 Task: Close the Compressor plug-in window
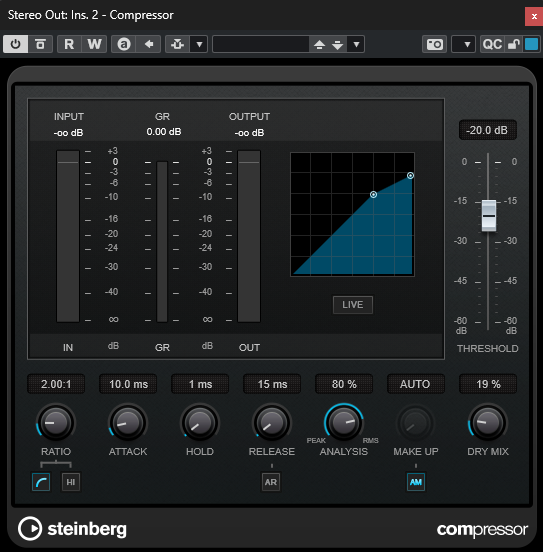pos(534,17)
